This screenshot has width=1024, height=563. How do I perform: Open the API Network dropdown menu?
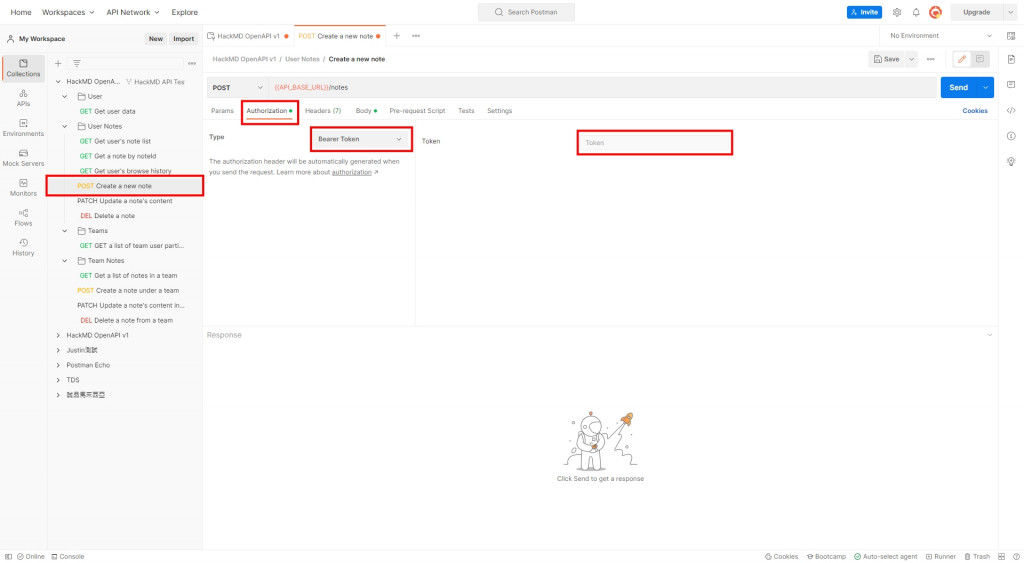pos(133,12)
